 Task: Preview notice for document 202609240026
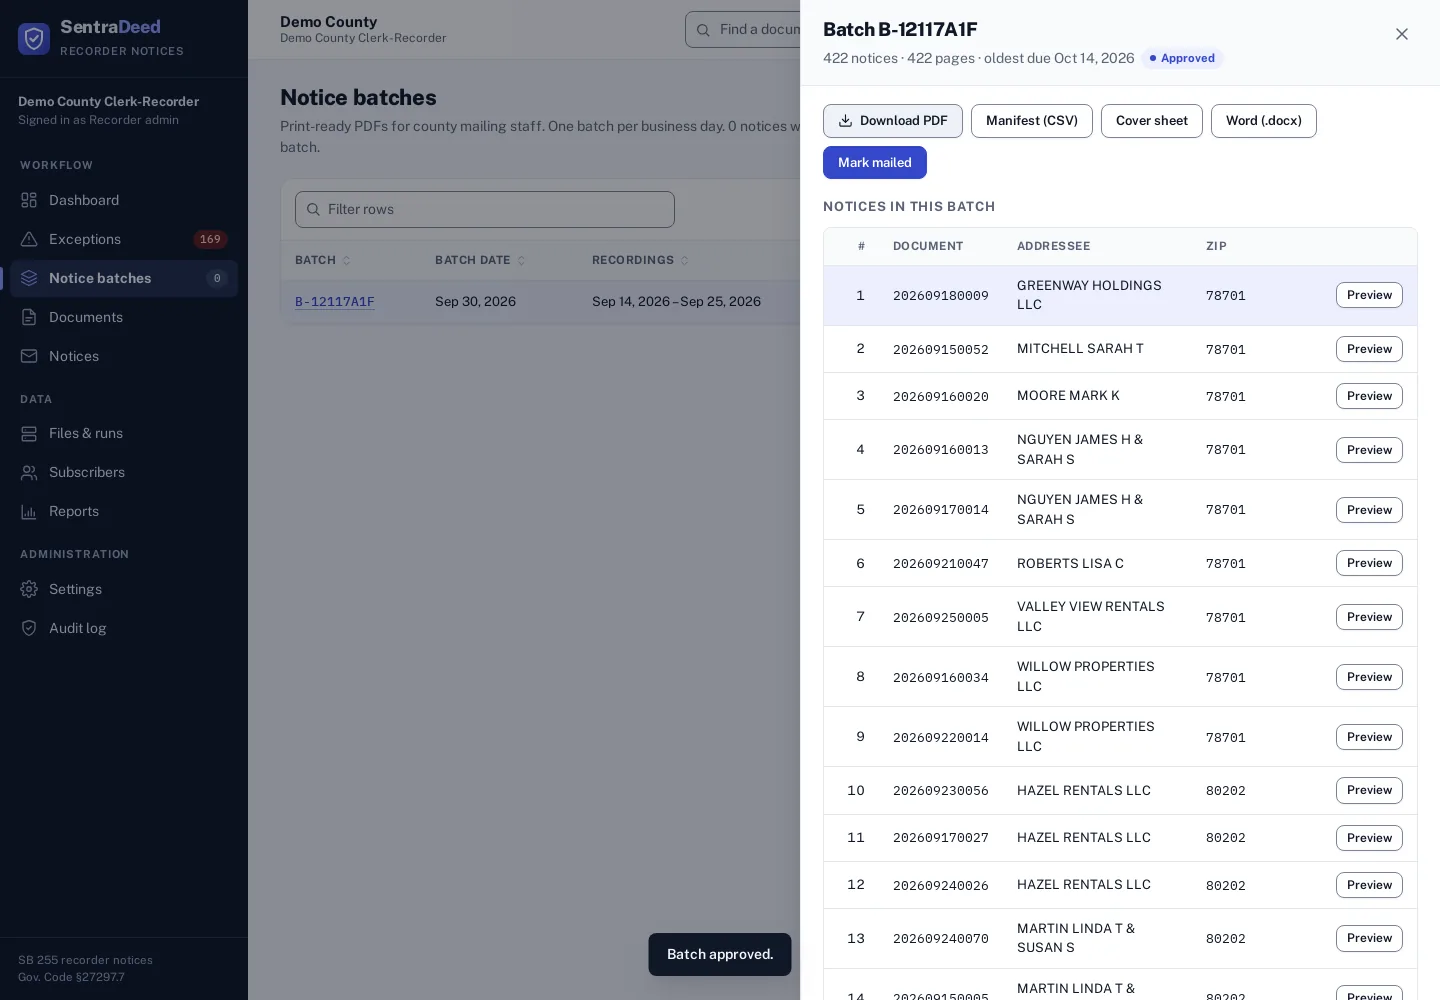point(1369,885)
